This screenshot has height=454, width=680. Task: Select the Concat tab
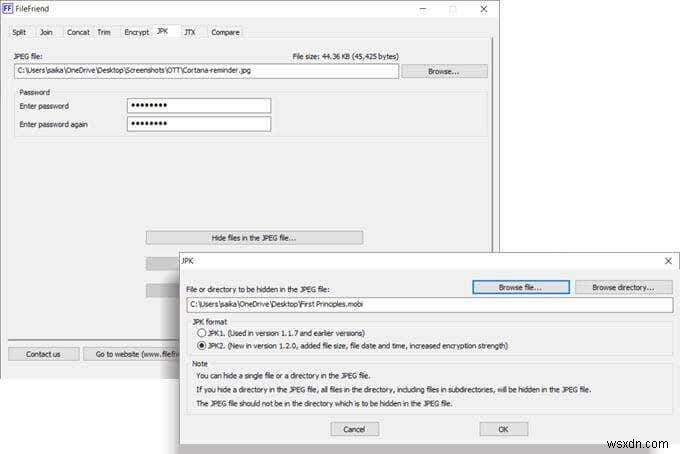(78, 32)
